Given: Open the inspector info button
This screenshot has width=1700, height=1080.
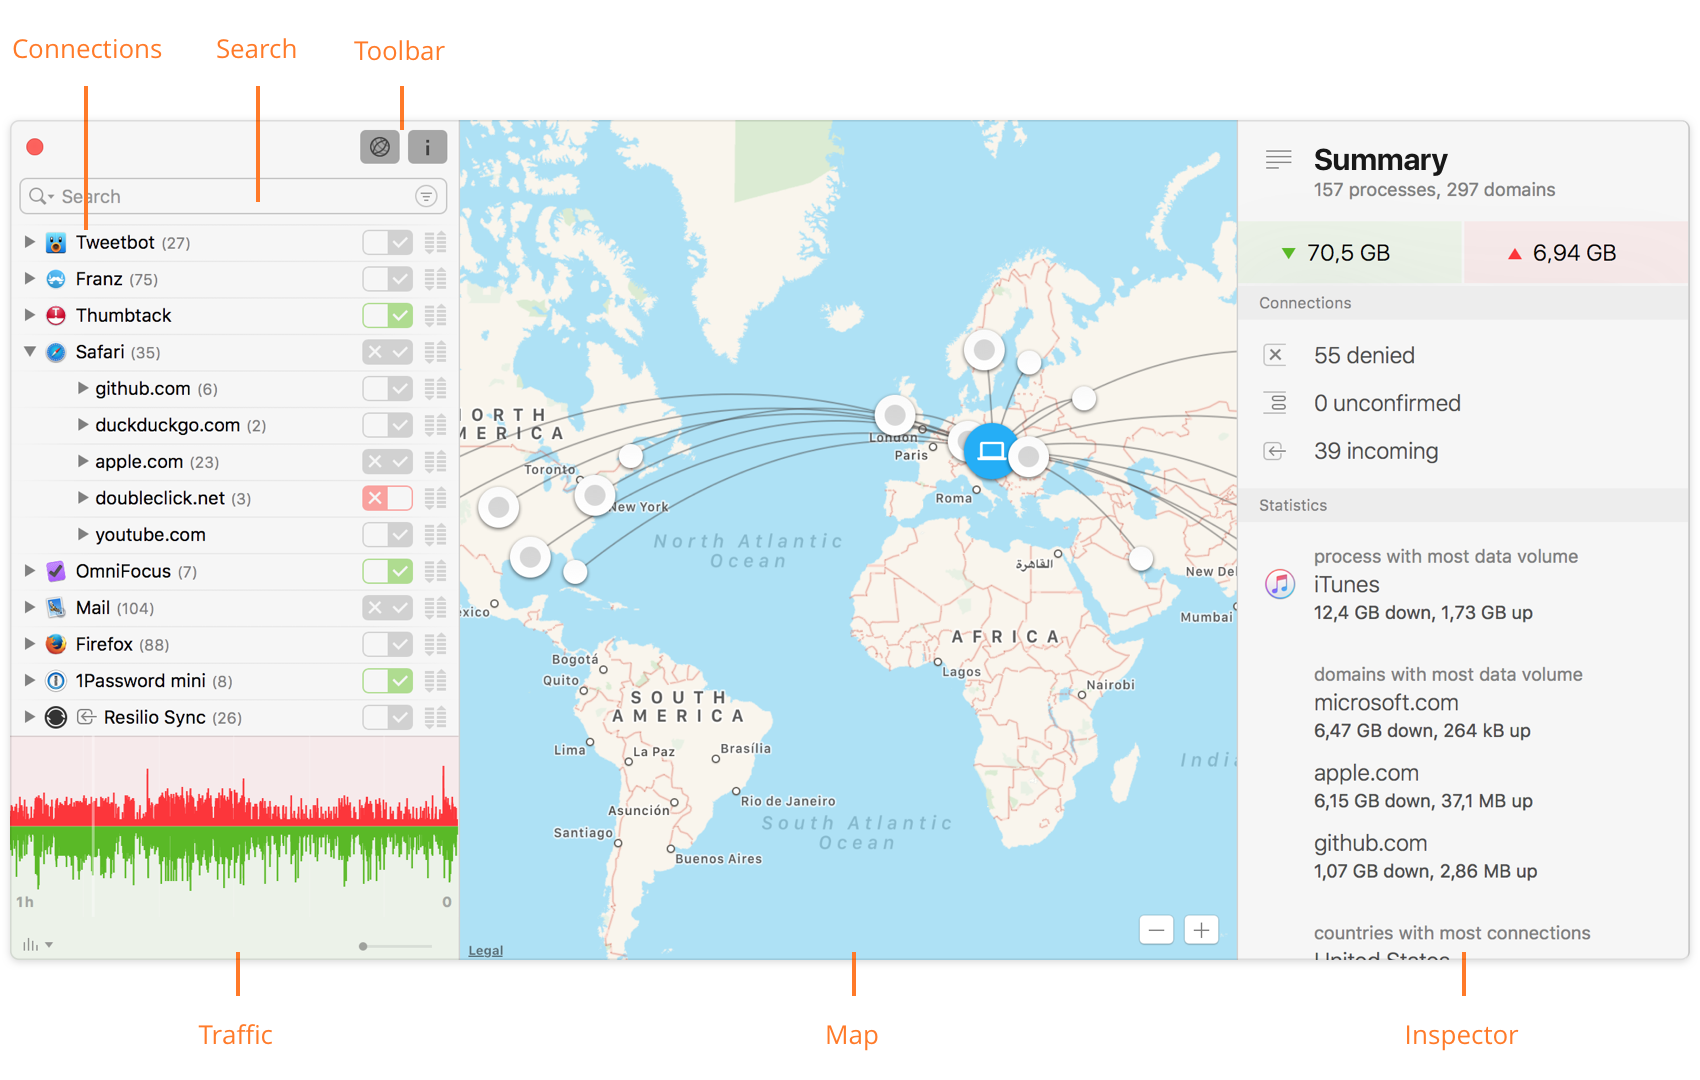Looking at the screenshot, I should (x=427, y=147).
